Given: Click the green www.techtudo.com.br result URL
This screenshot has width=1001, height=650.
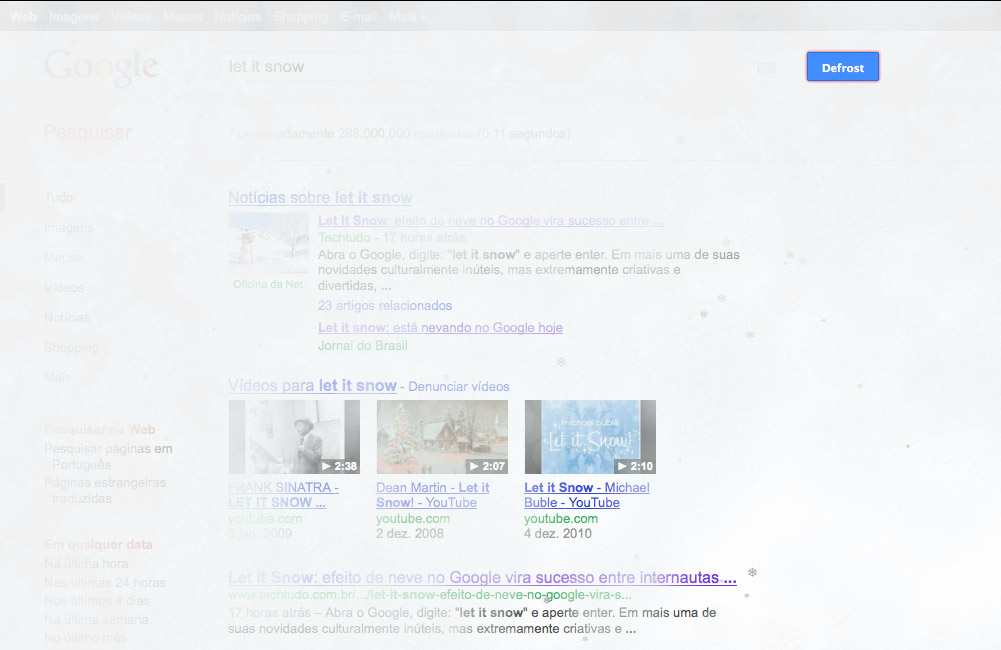Looking at the screenshot, I should 430,595.
